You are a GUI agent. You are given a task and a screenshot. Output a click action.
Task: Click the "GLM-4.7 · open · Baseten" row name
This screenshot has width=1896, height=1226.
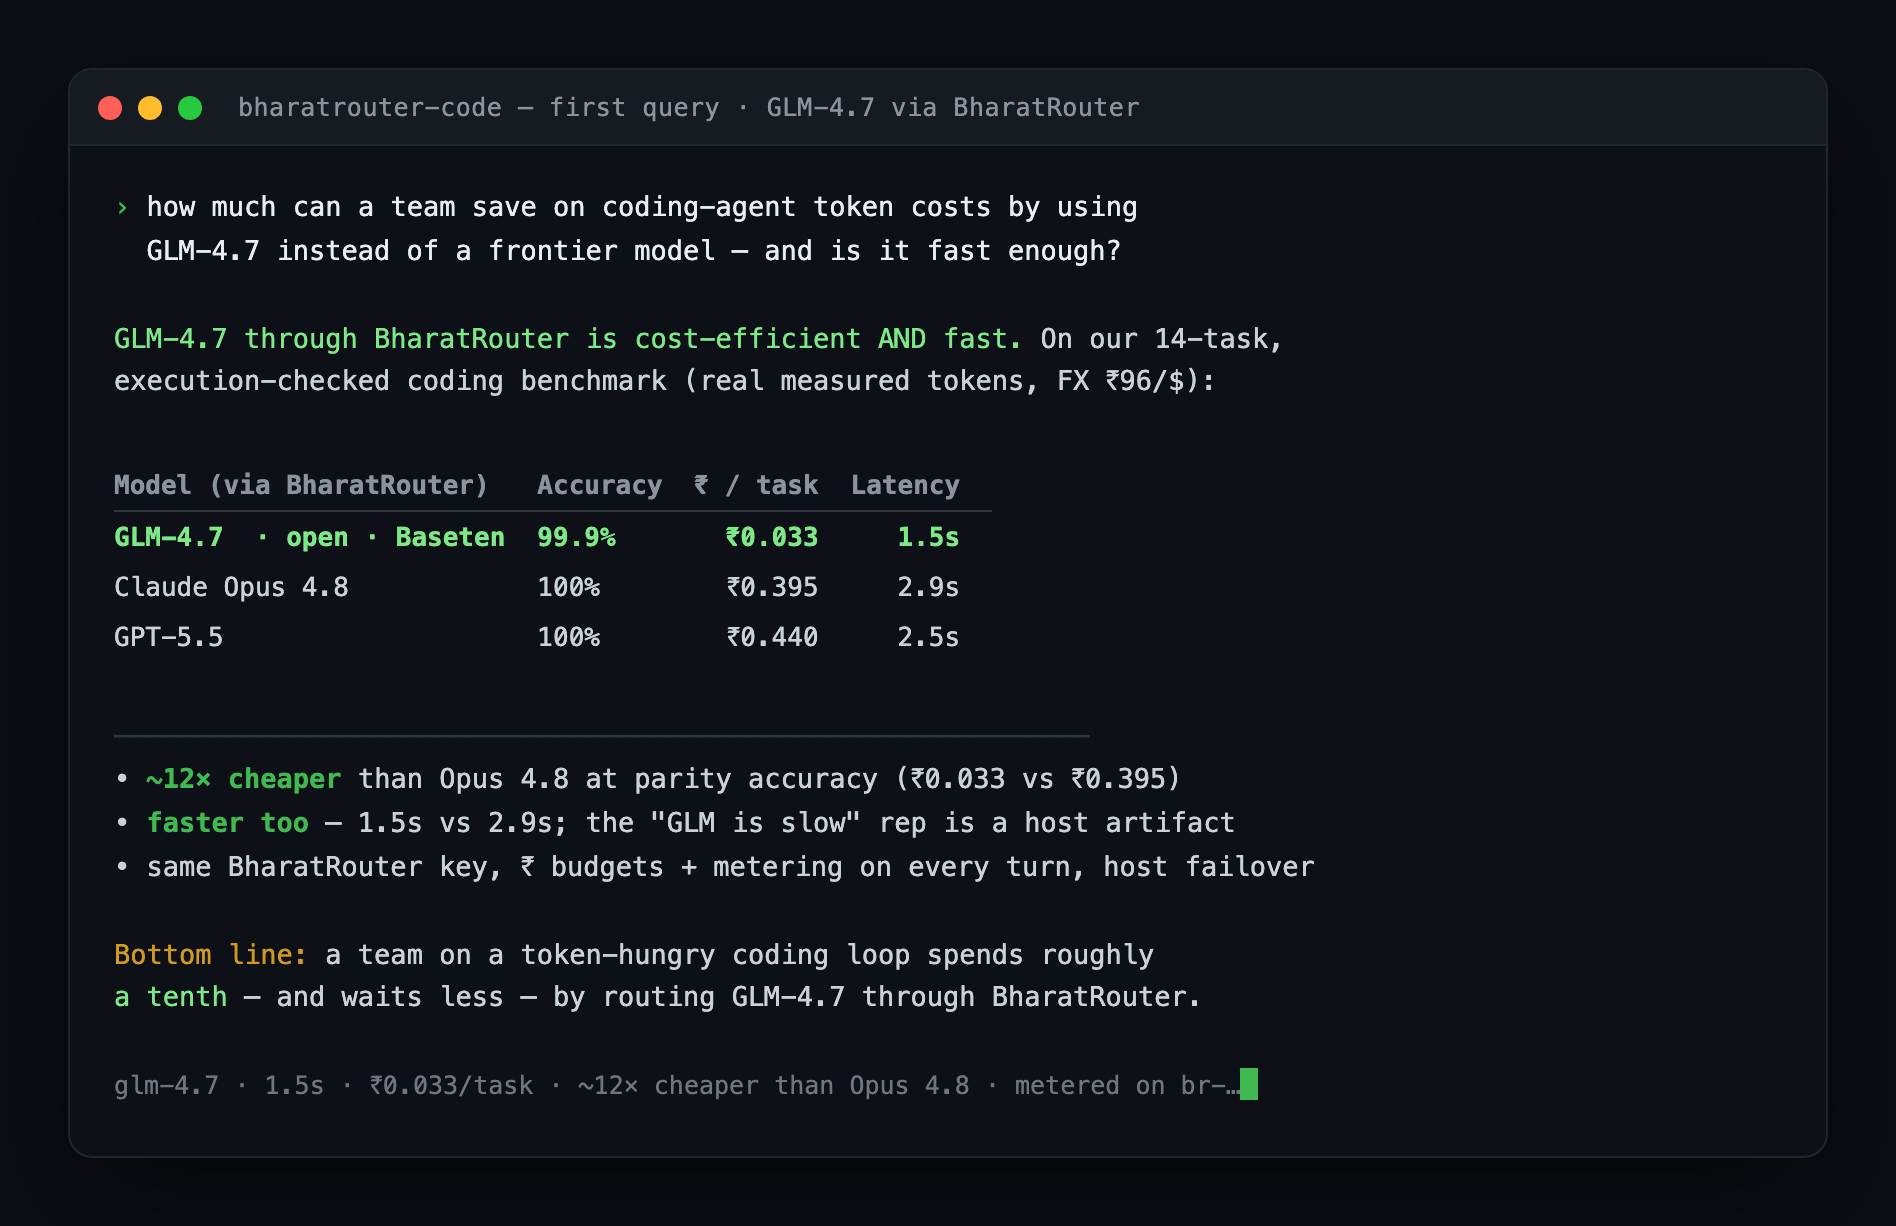pyautogui.click(x=309, y=537)
